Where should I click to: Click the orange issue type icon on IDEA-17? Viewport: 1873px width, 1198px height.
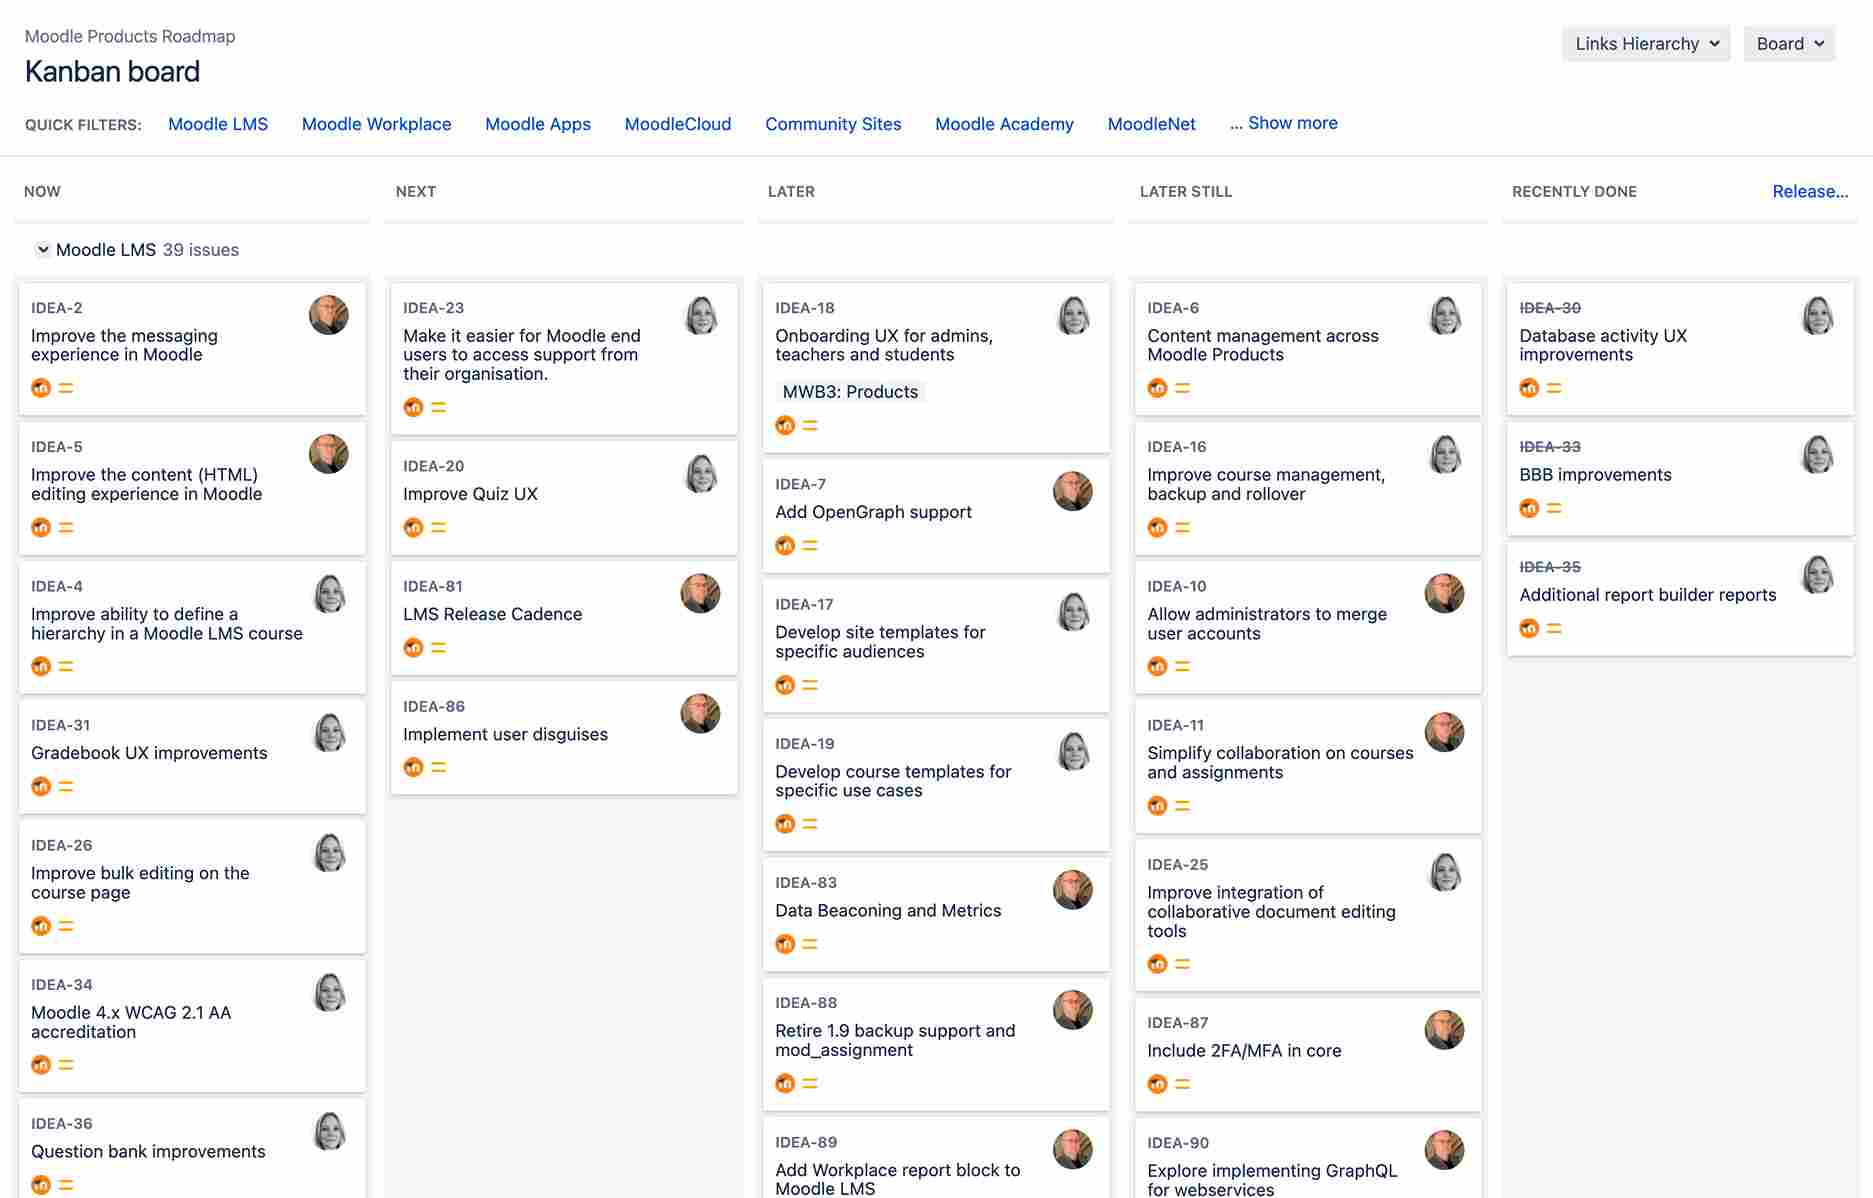(x=785, y=685)
